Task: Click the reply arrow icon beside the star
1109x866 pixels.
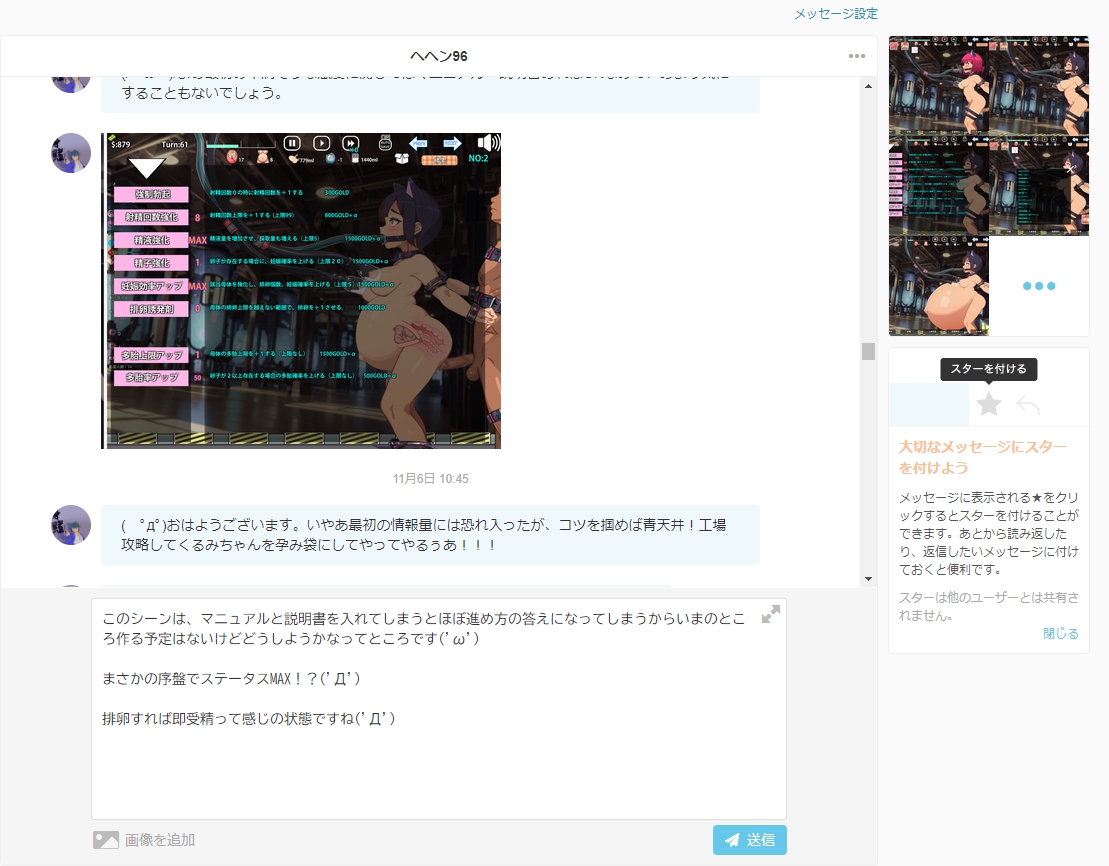Action: click(1028, 405)
